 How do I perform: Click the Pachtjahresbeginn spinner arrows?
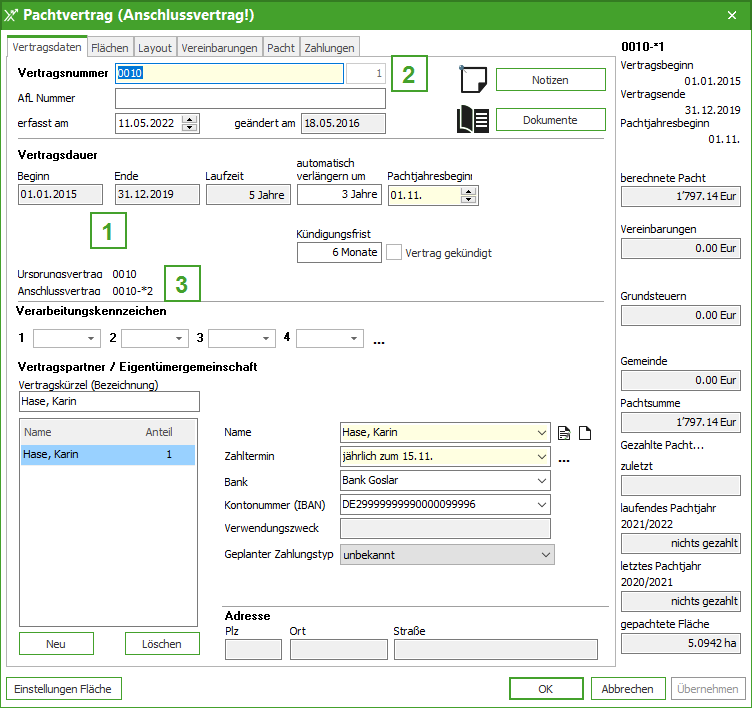click(x=467, y=195)
